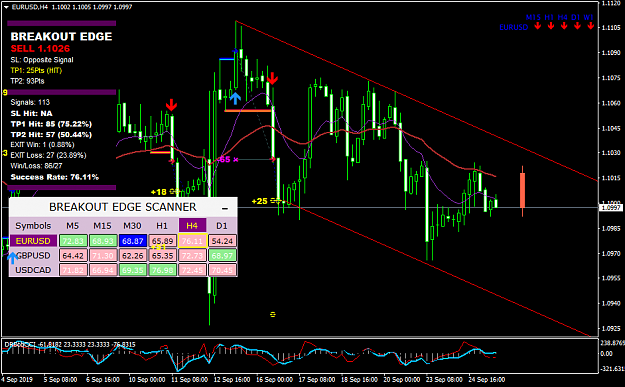Open EURUSD M5 cell showing 72.83
This screenshot has height=387, width=625.
point(73,241)
